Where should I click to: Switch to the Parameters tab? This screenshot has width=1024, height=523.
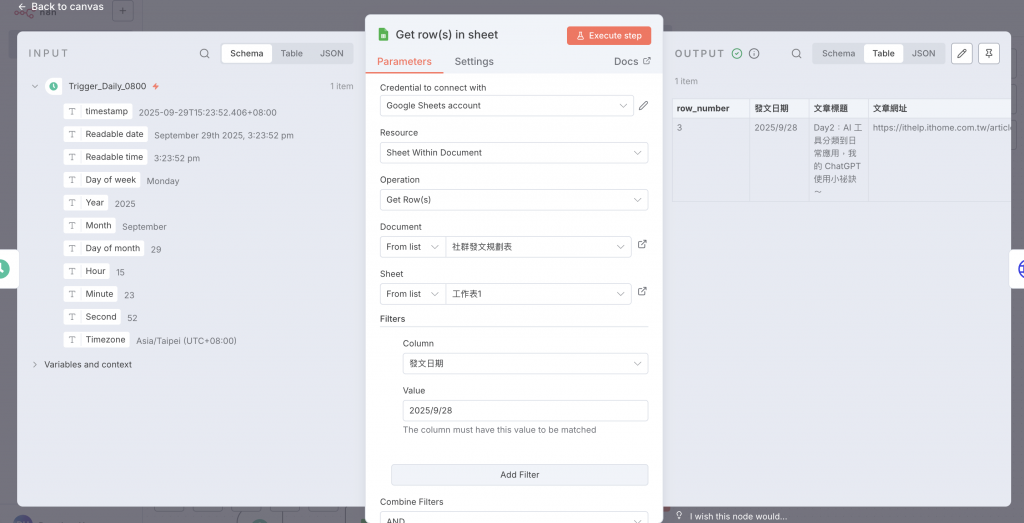[x=404, y=61]
